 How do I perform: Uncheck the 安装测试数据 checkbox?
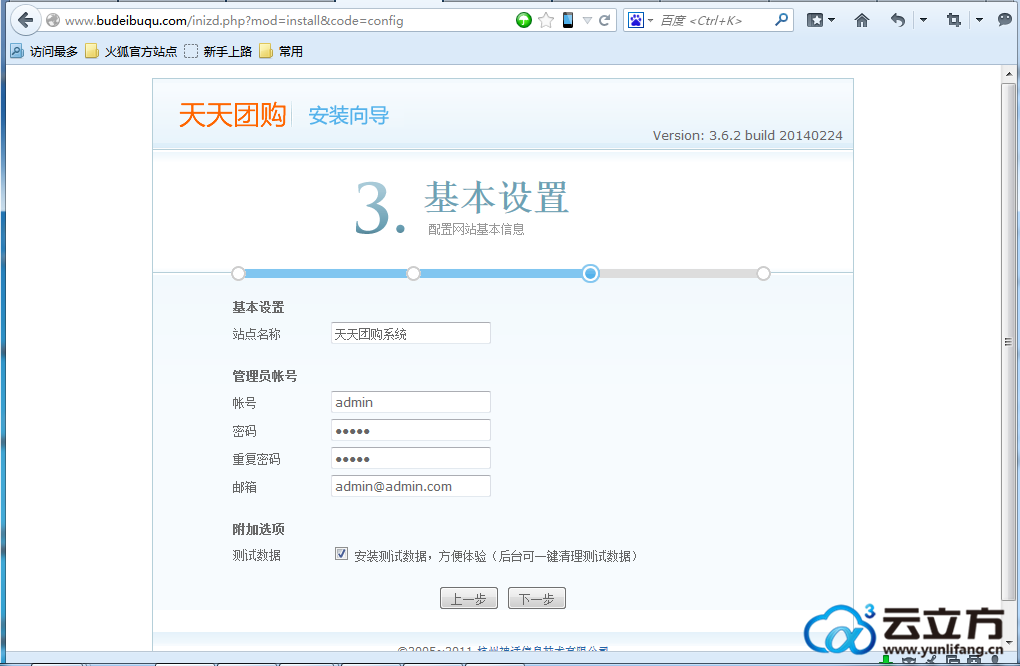[341, 553]
